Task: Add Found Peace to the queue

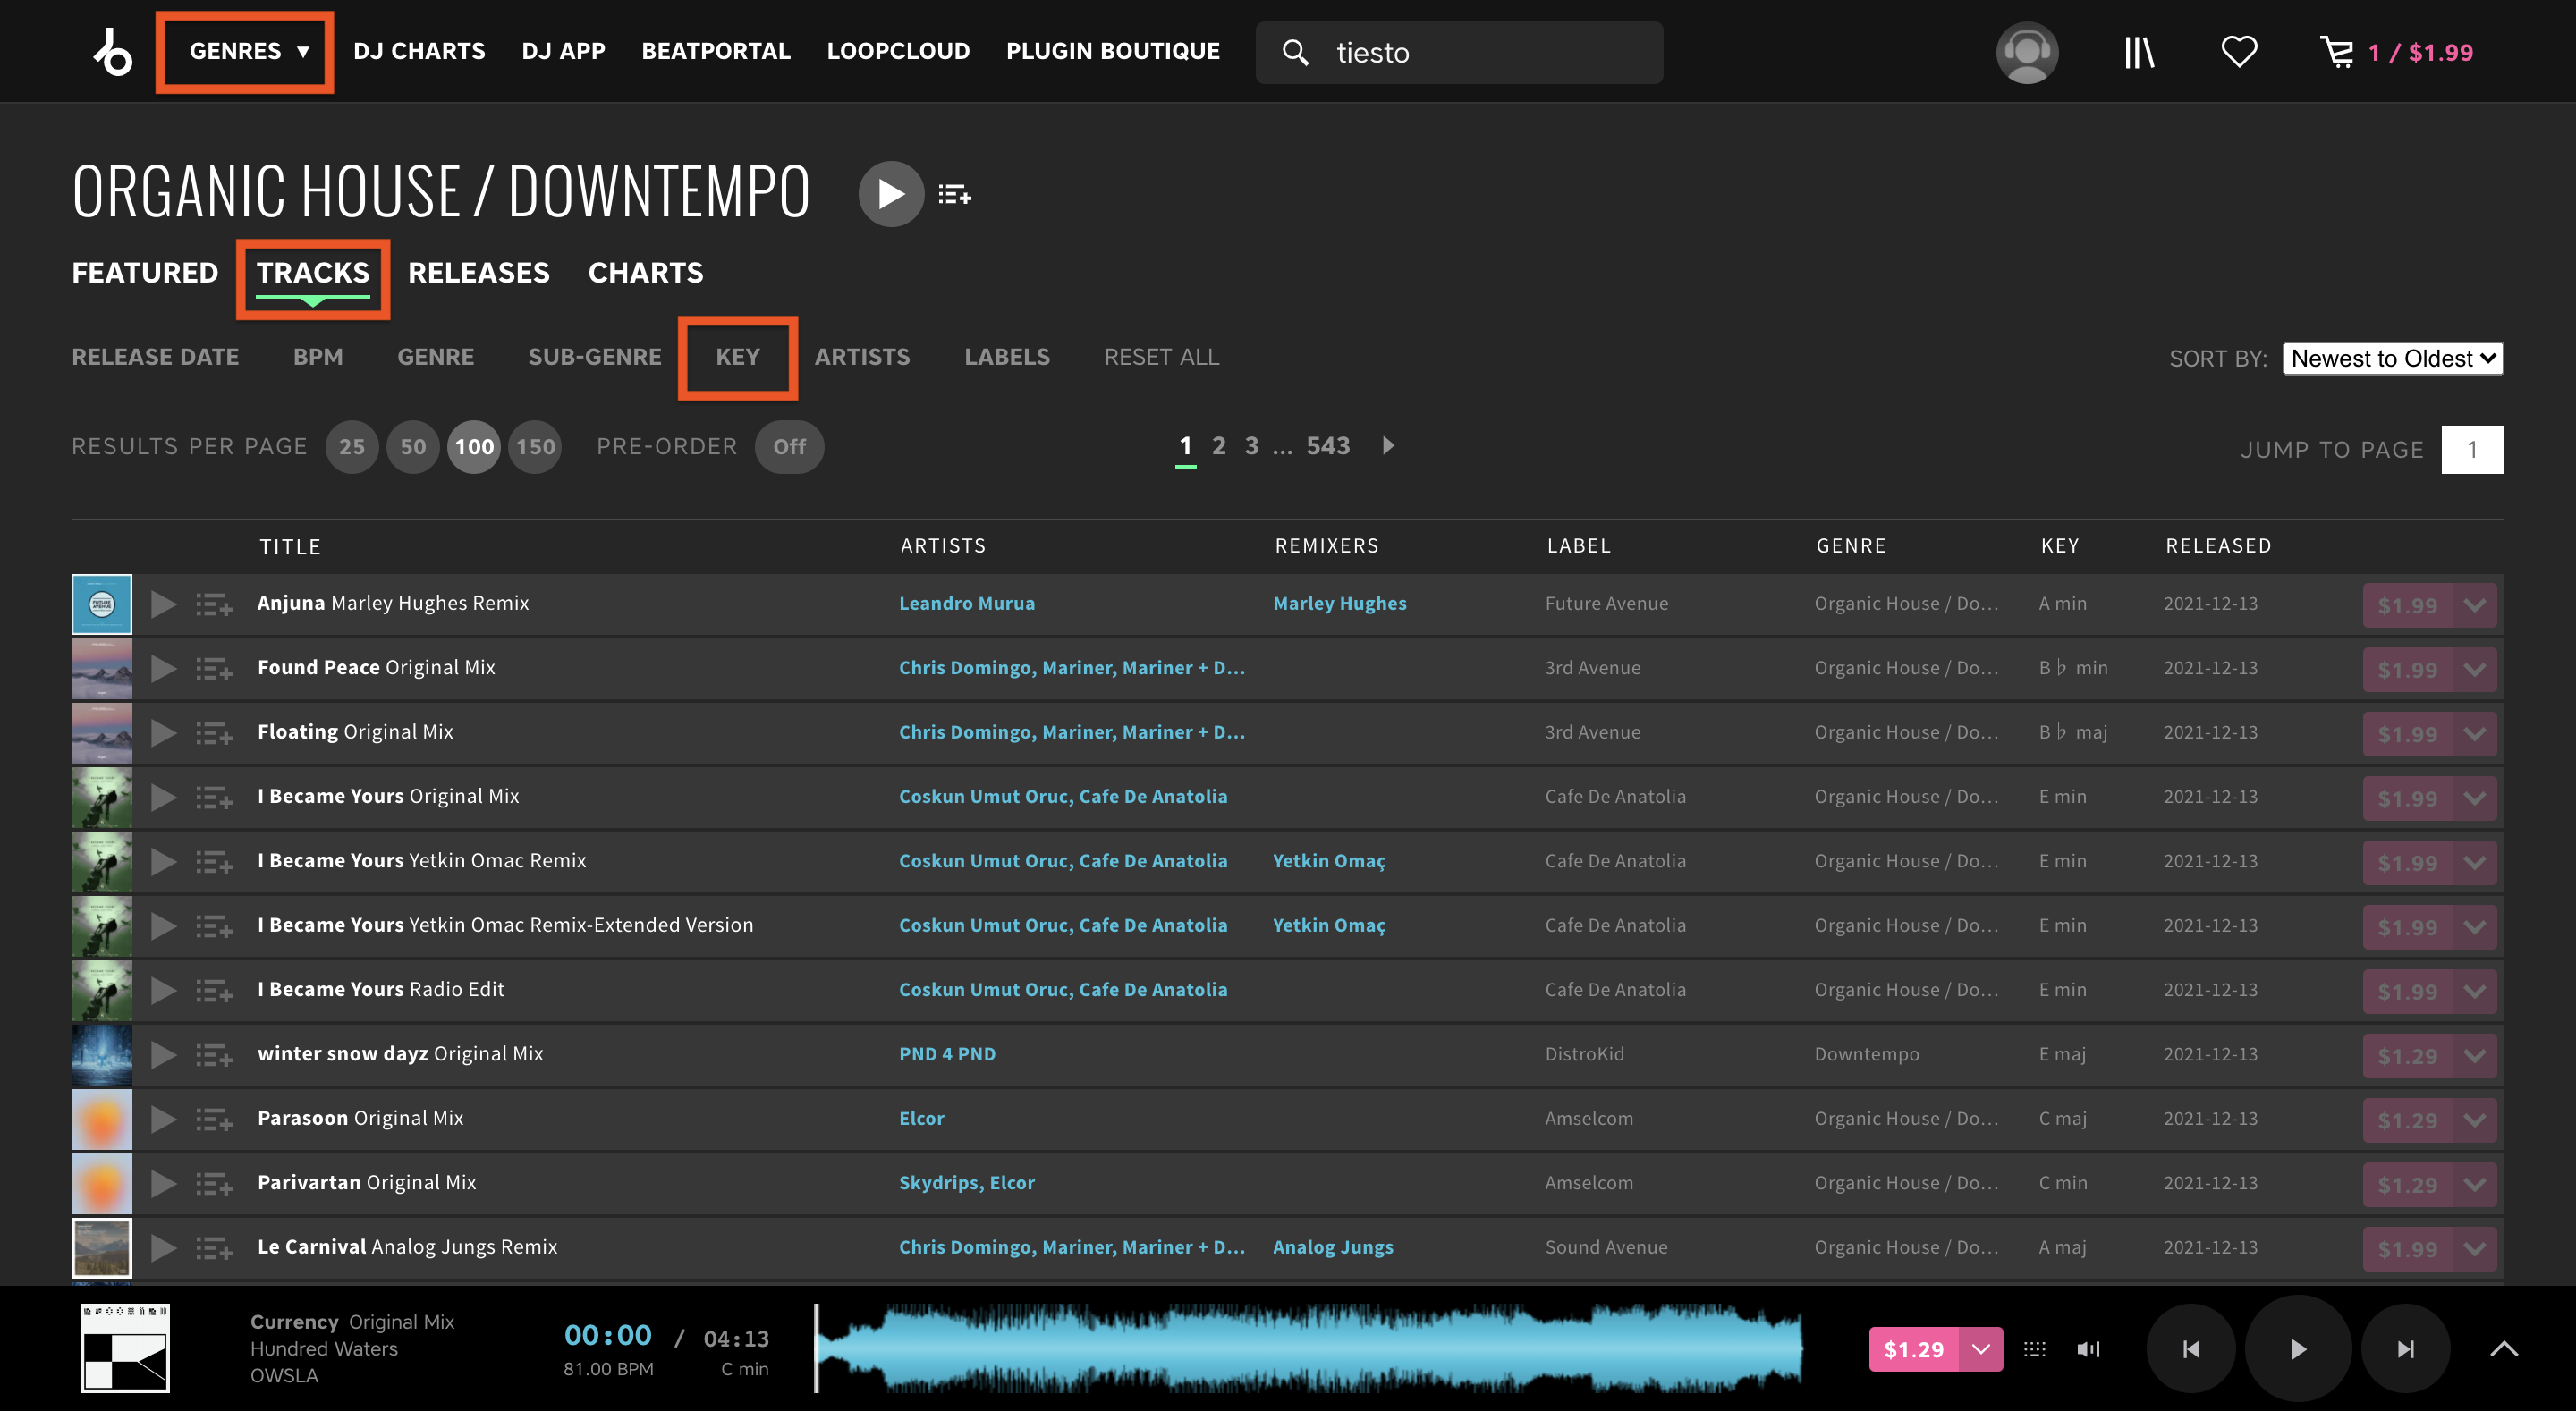Action: point(213,669)
